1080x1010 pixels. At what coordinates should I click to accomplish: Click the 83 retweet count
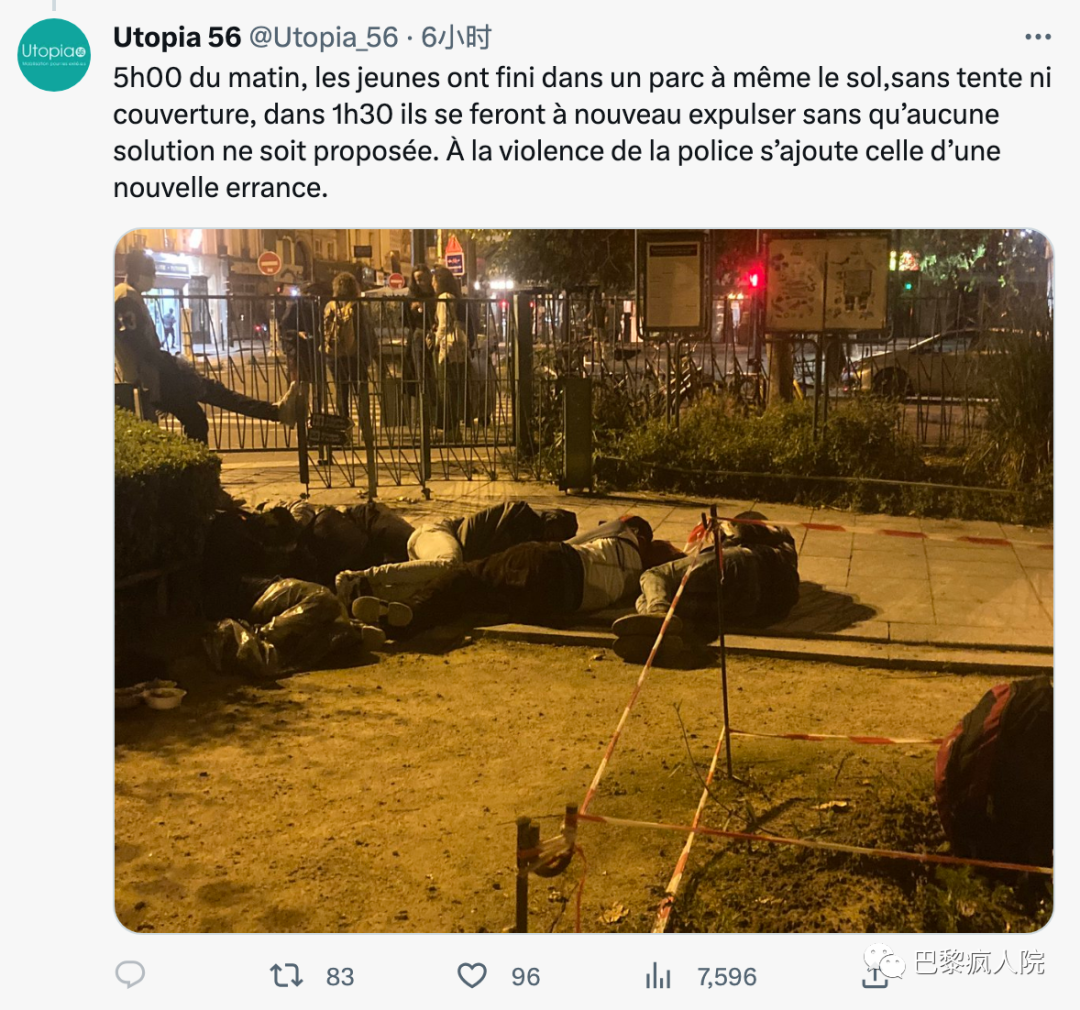tap(340, 977)
